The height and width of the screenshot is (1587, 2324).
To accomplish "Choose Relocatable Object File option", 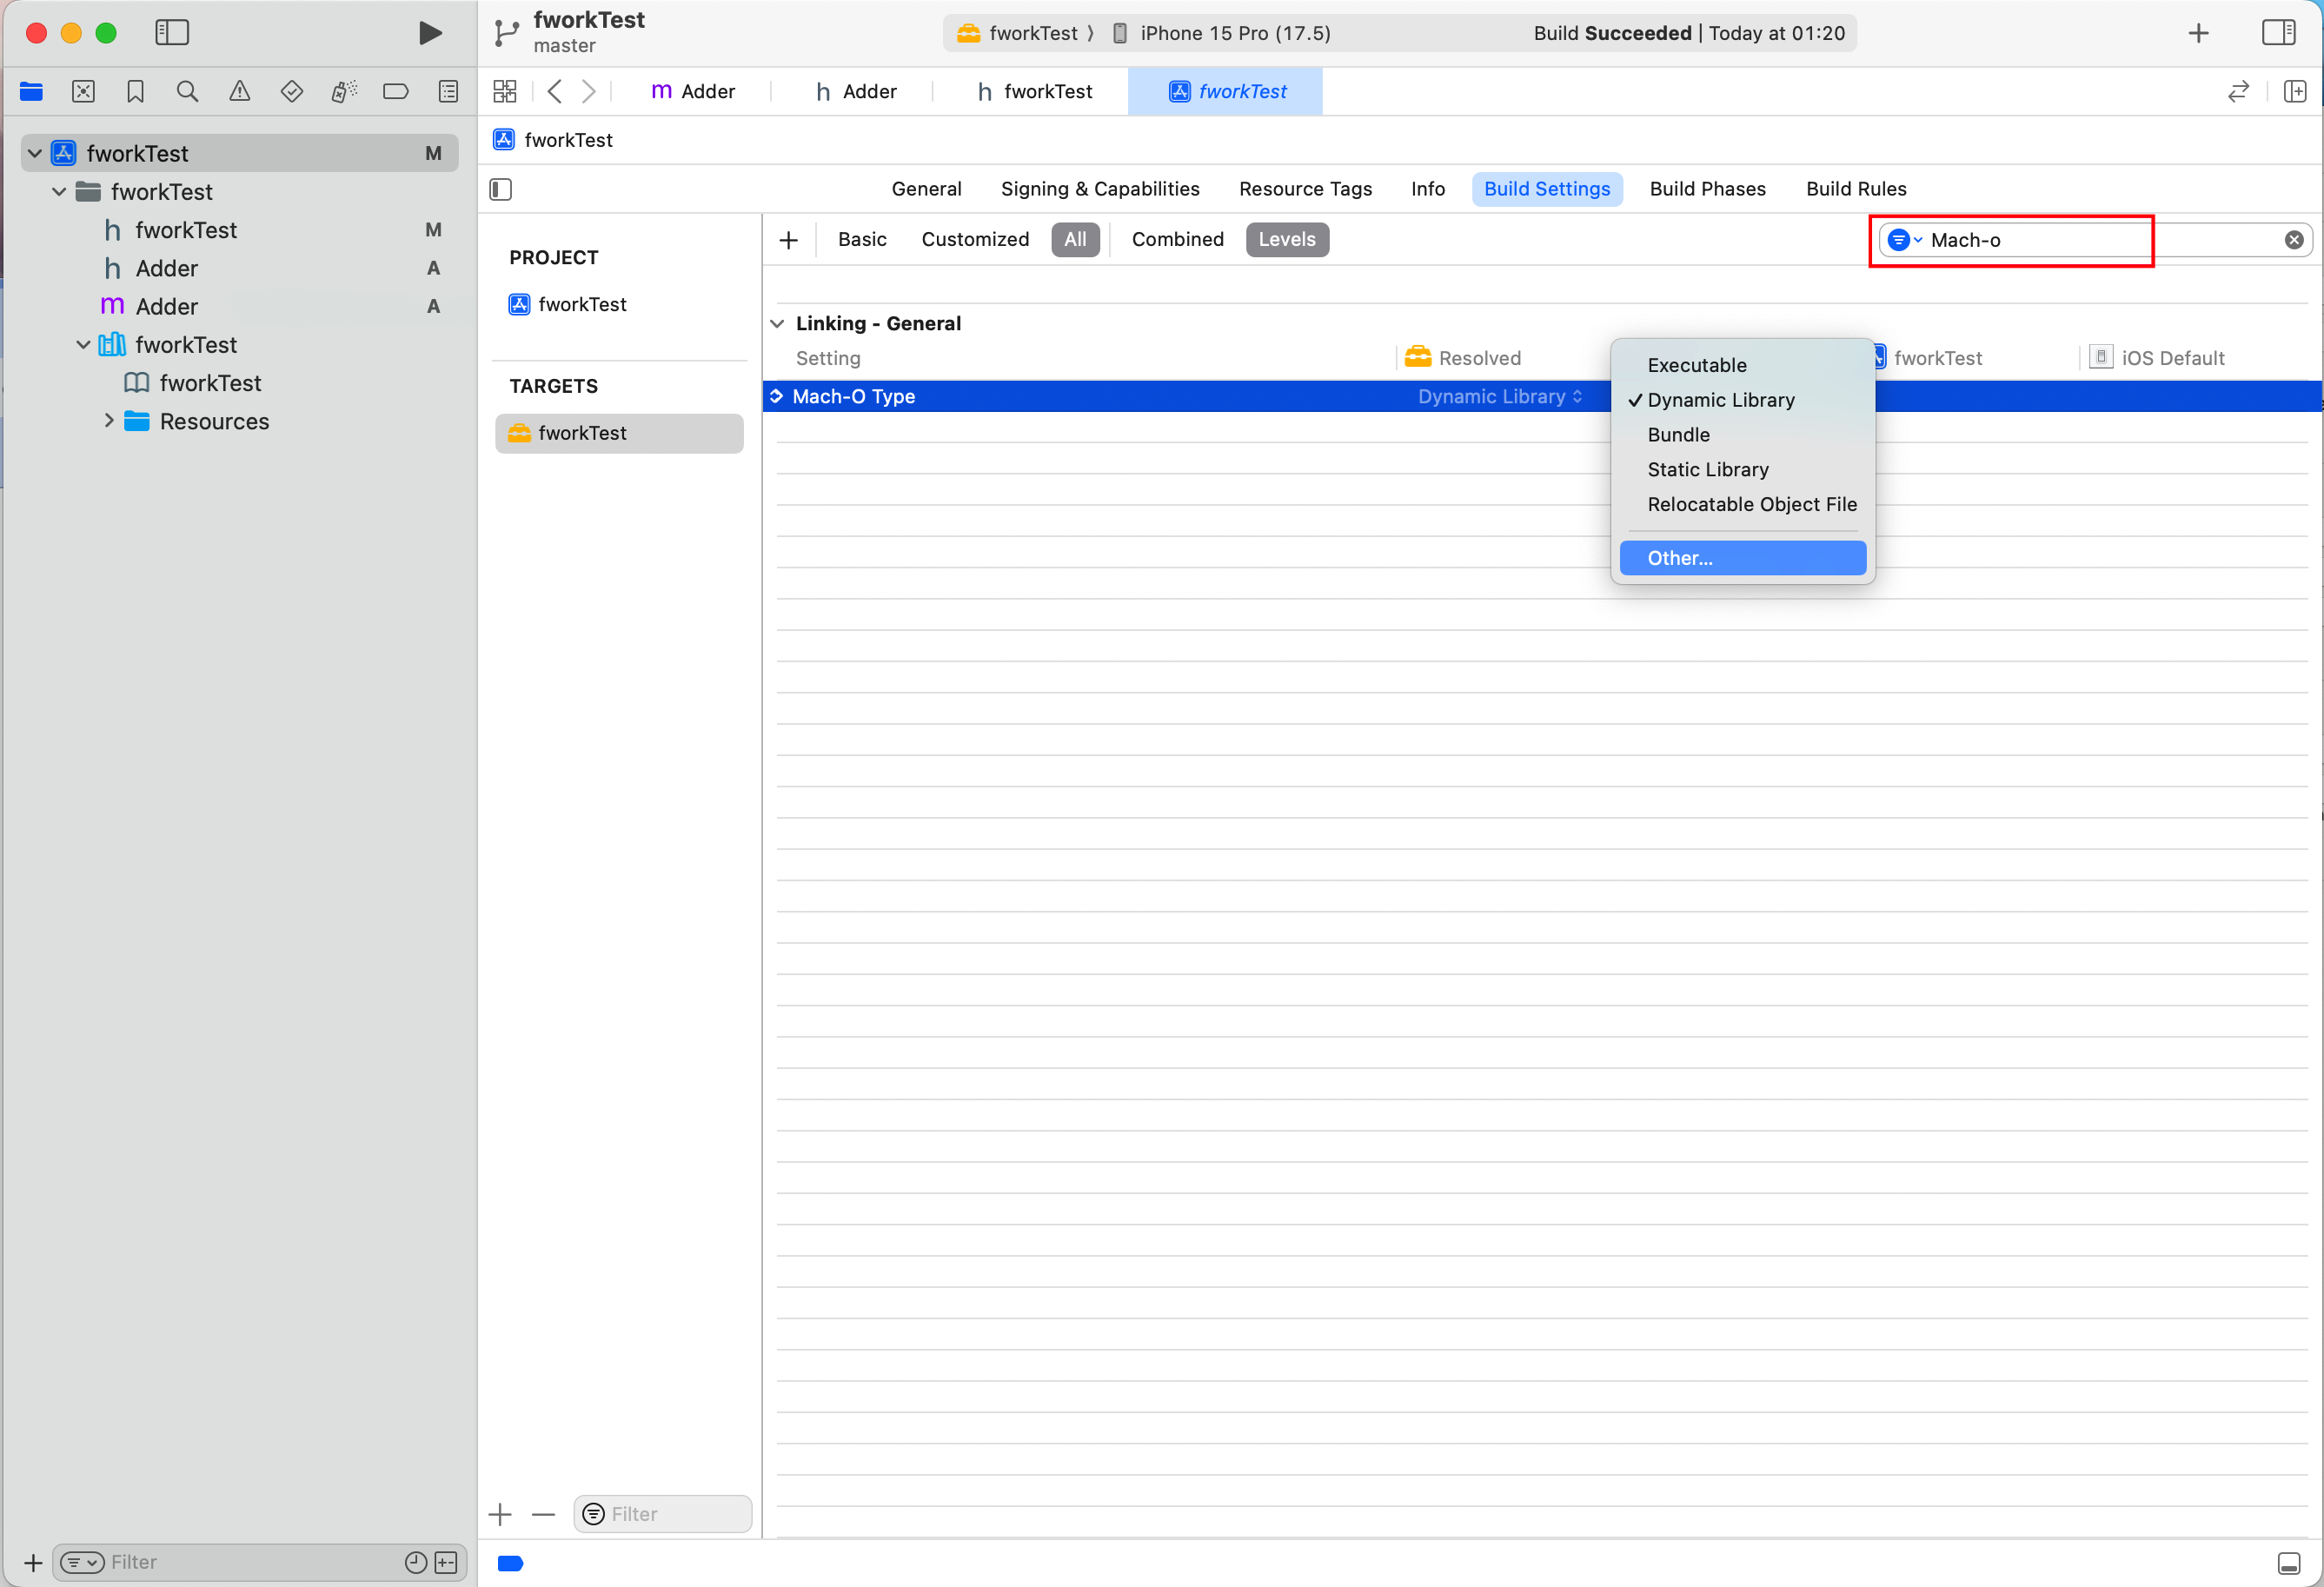I will [x=1742, y=504].
